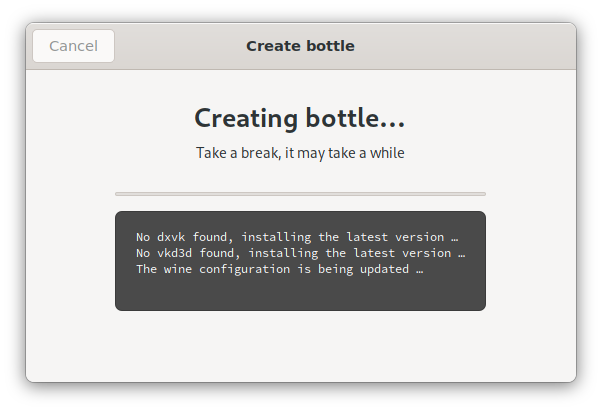
Task: Click the middle of the progress bar
Action: click(x=300, y=193)
